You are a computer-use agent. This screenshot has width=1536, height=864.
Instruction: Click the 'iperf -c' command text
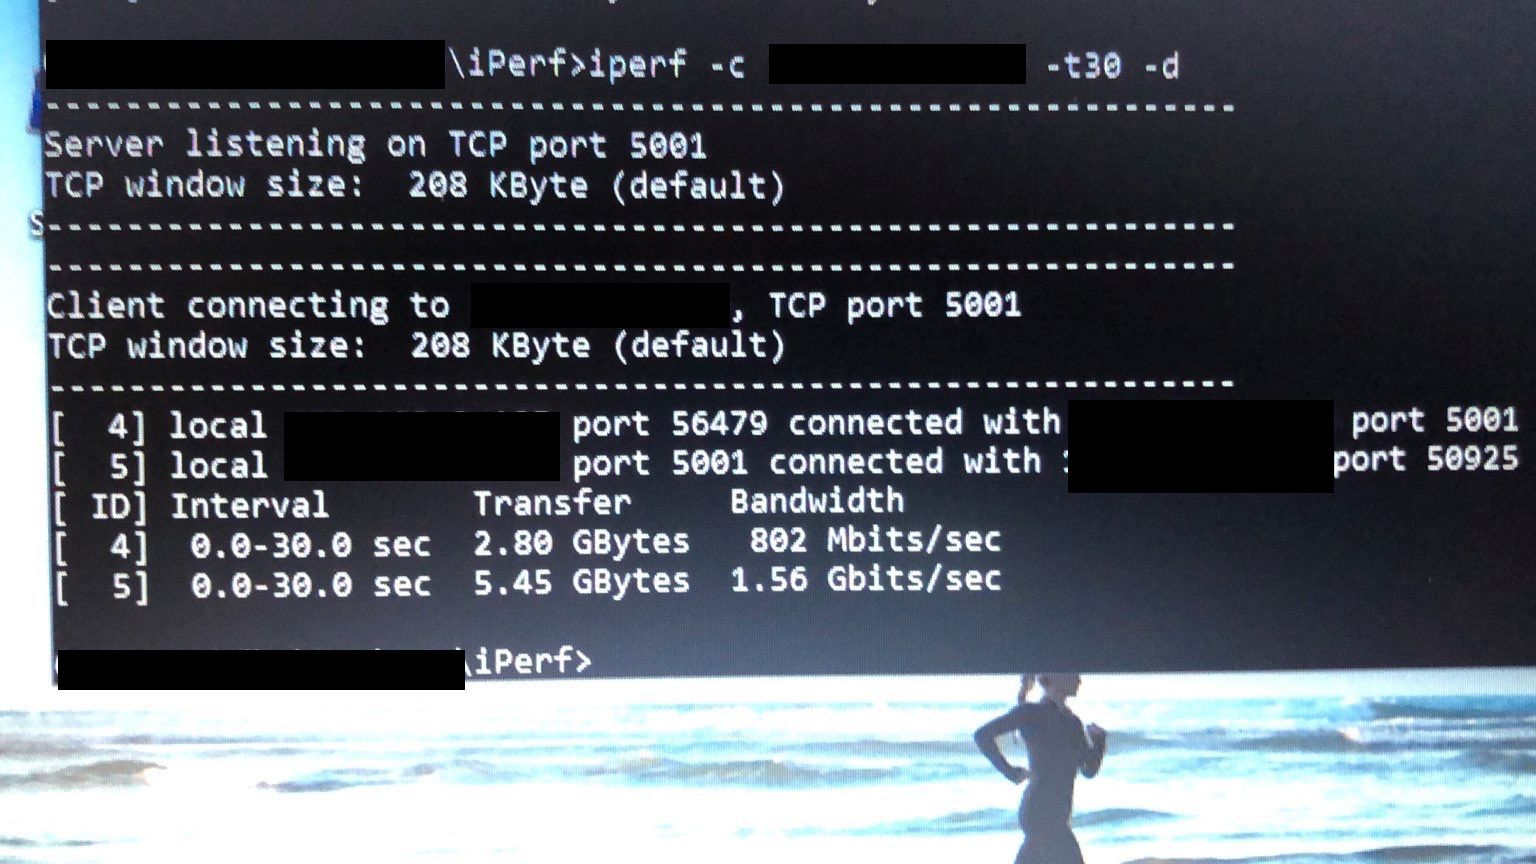(667, 65)
